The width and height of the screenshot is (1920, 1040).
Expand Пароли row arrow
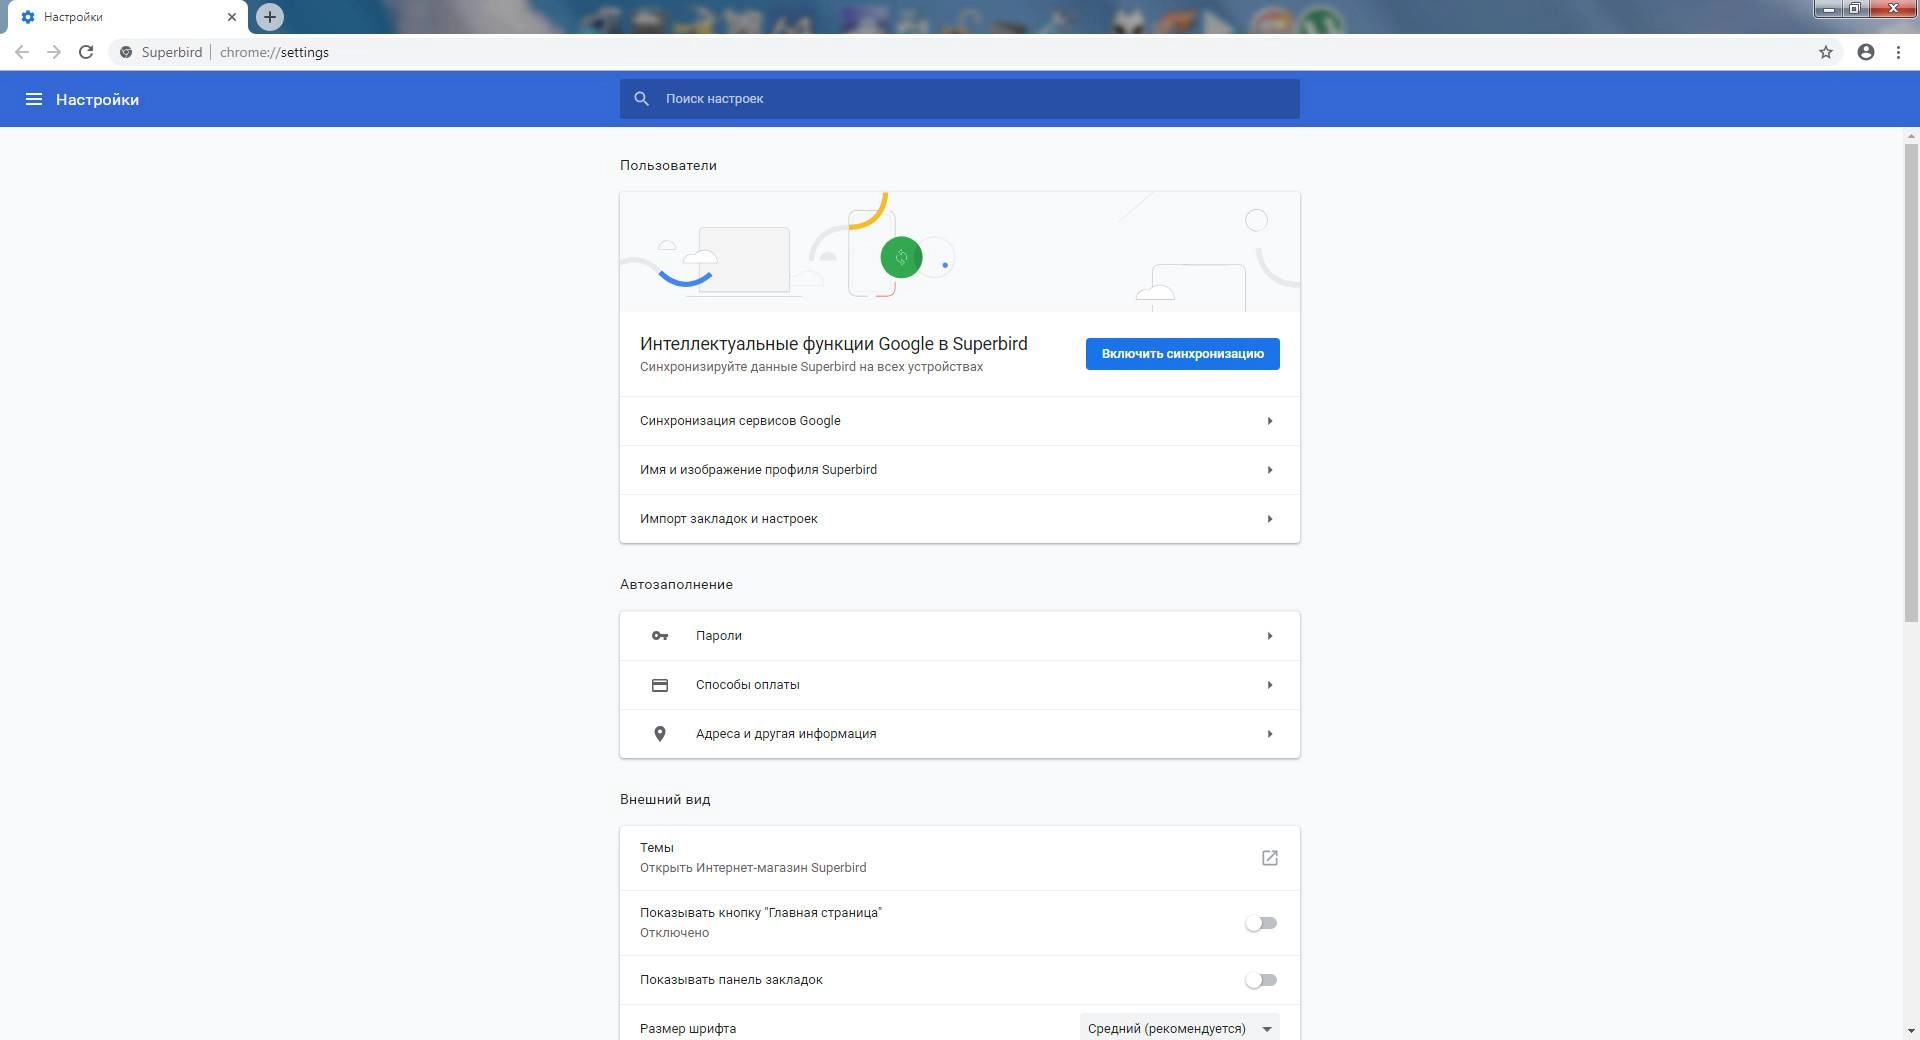coord(1270,636)
